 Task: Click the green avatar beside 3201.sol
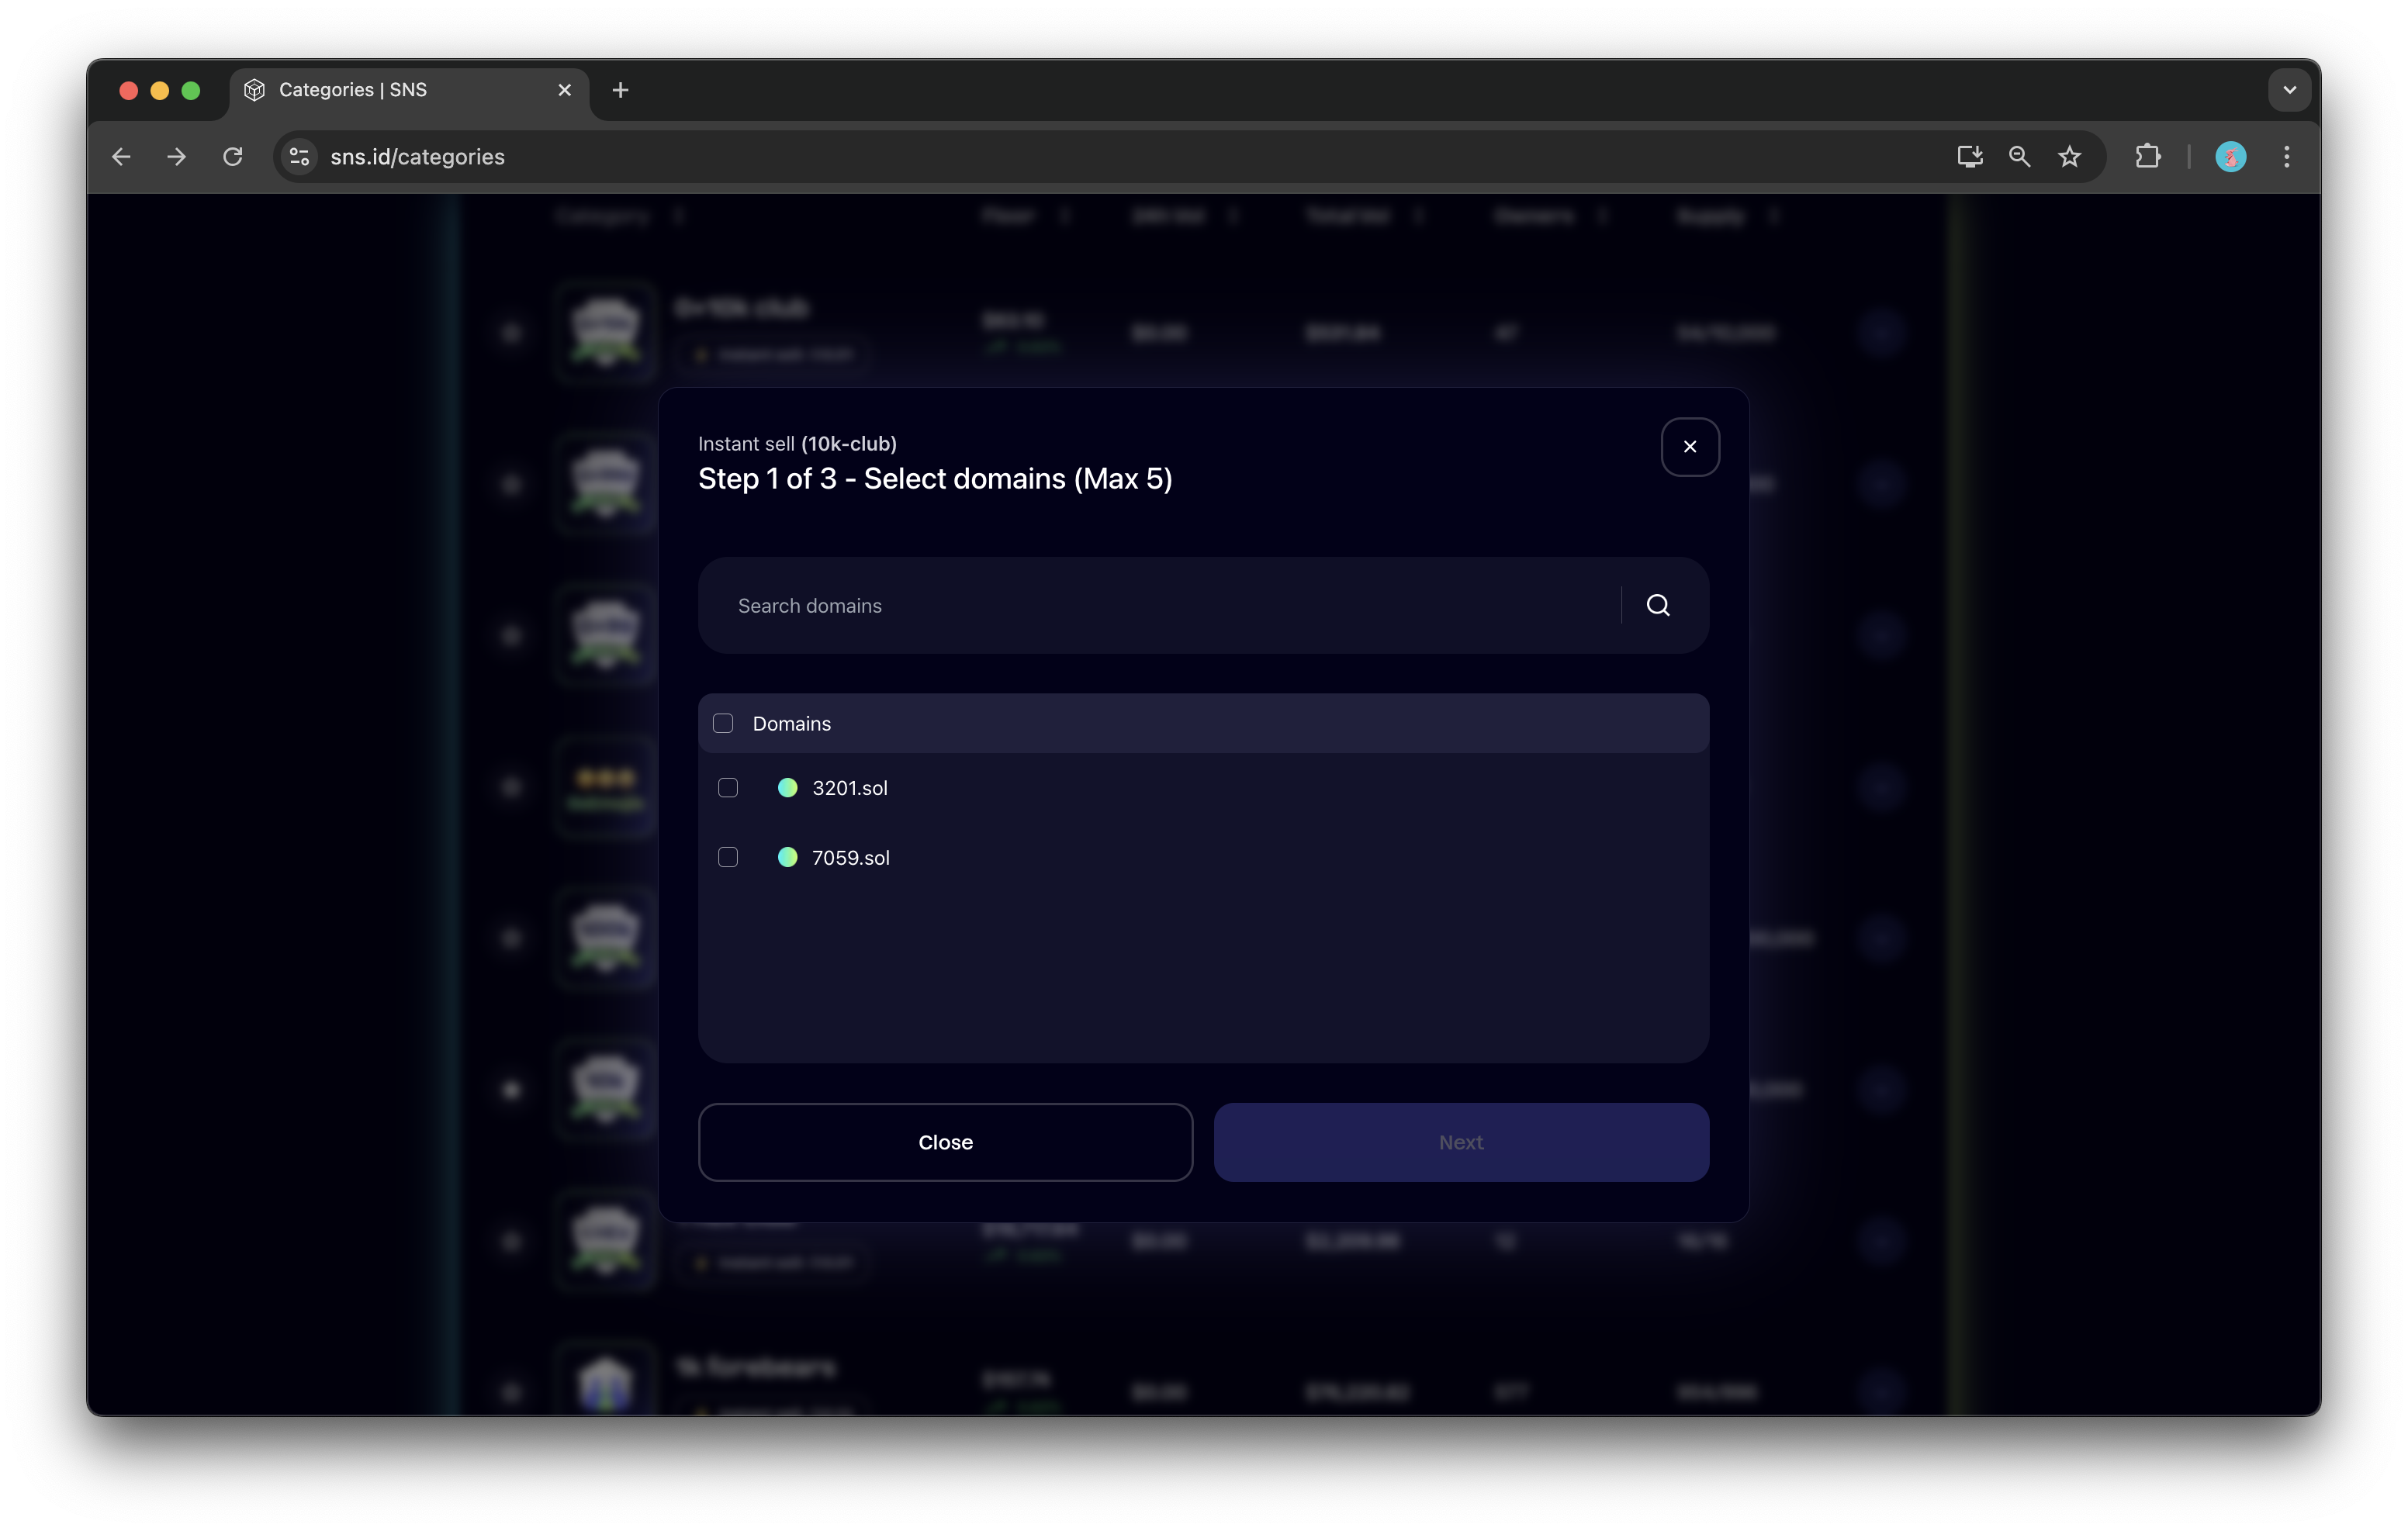point(787,788)
